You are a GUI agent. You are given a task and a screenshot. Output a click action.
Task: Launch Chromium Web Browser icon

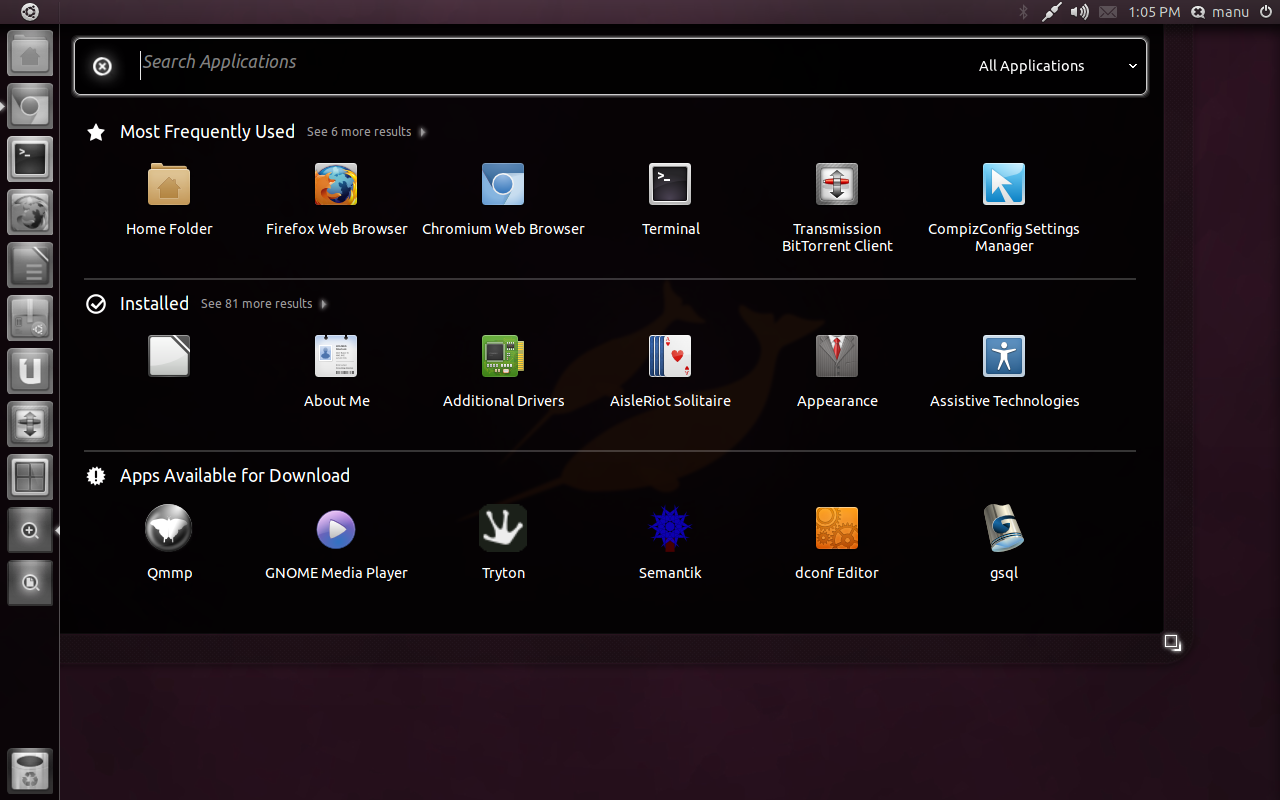tap(503, 185)
